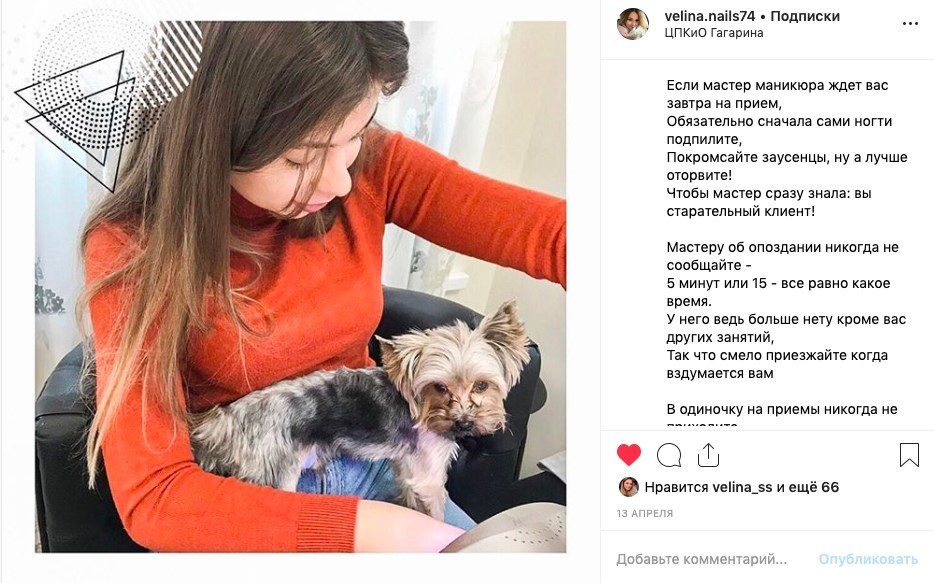
Task: Save the post with the bookmark icon
Action: [909, 455]
